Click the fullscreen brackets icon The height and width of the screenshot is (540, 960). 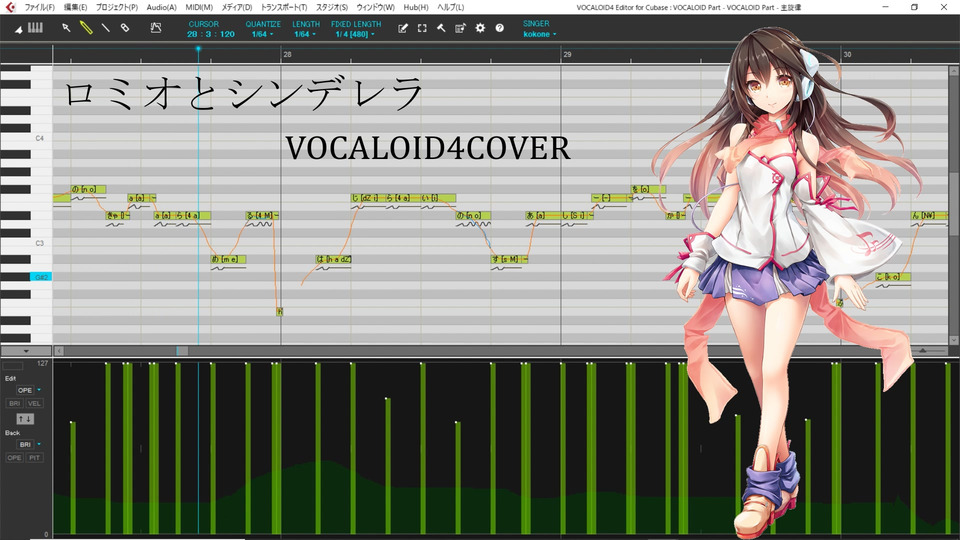click(422, 28)
